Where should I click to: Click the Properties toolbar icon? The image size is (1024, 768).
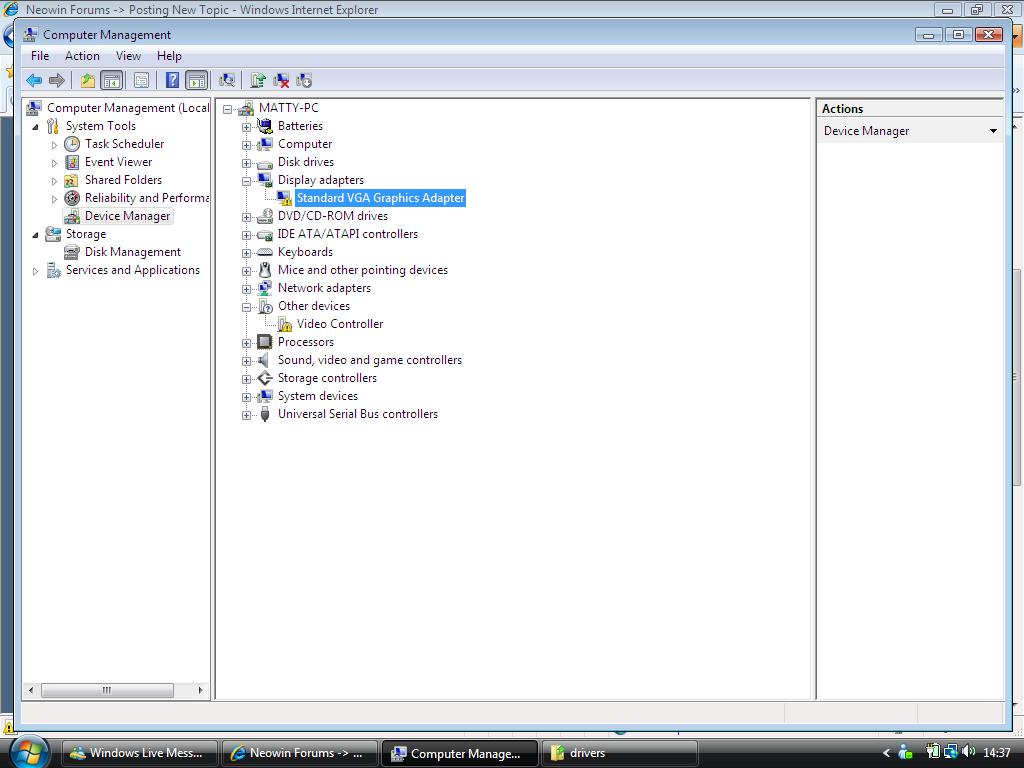tap(139, 80)
